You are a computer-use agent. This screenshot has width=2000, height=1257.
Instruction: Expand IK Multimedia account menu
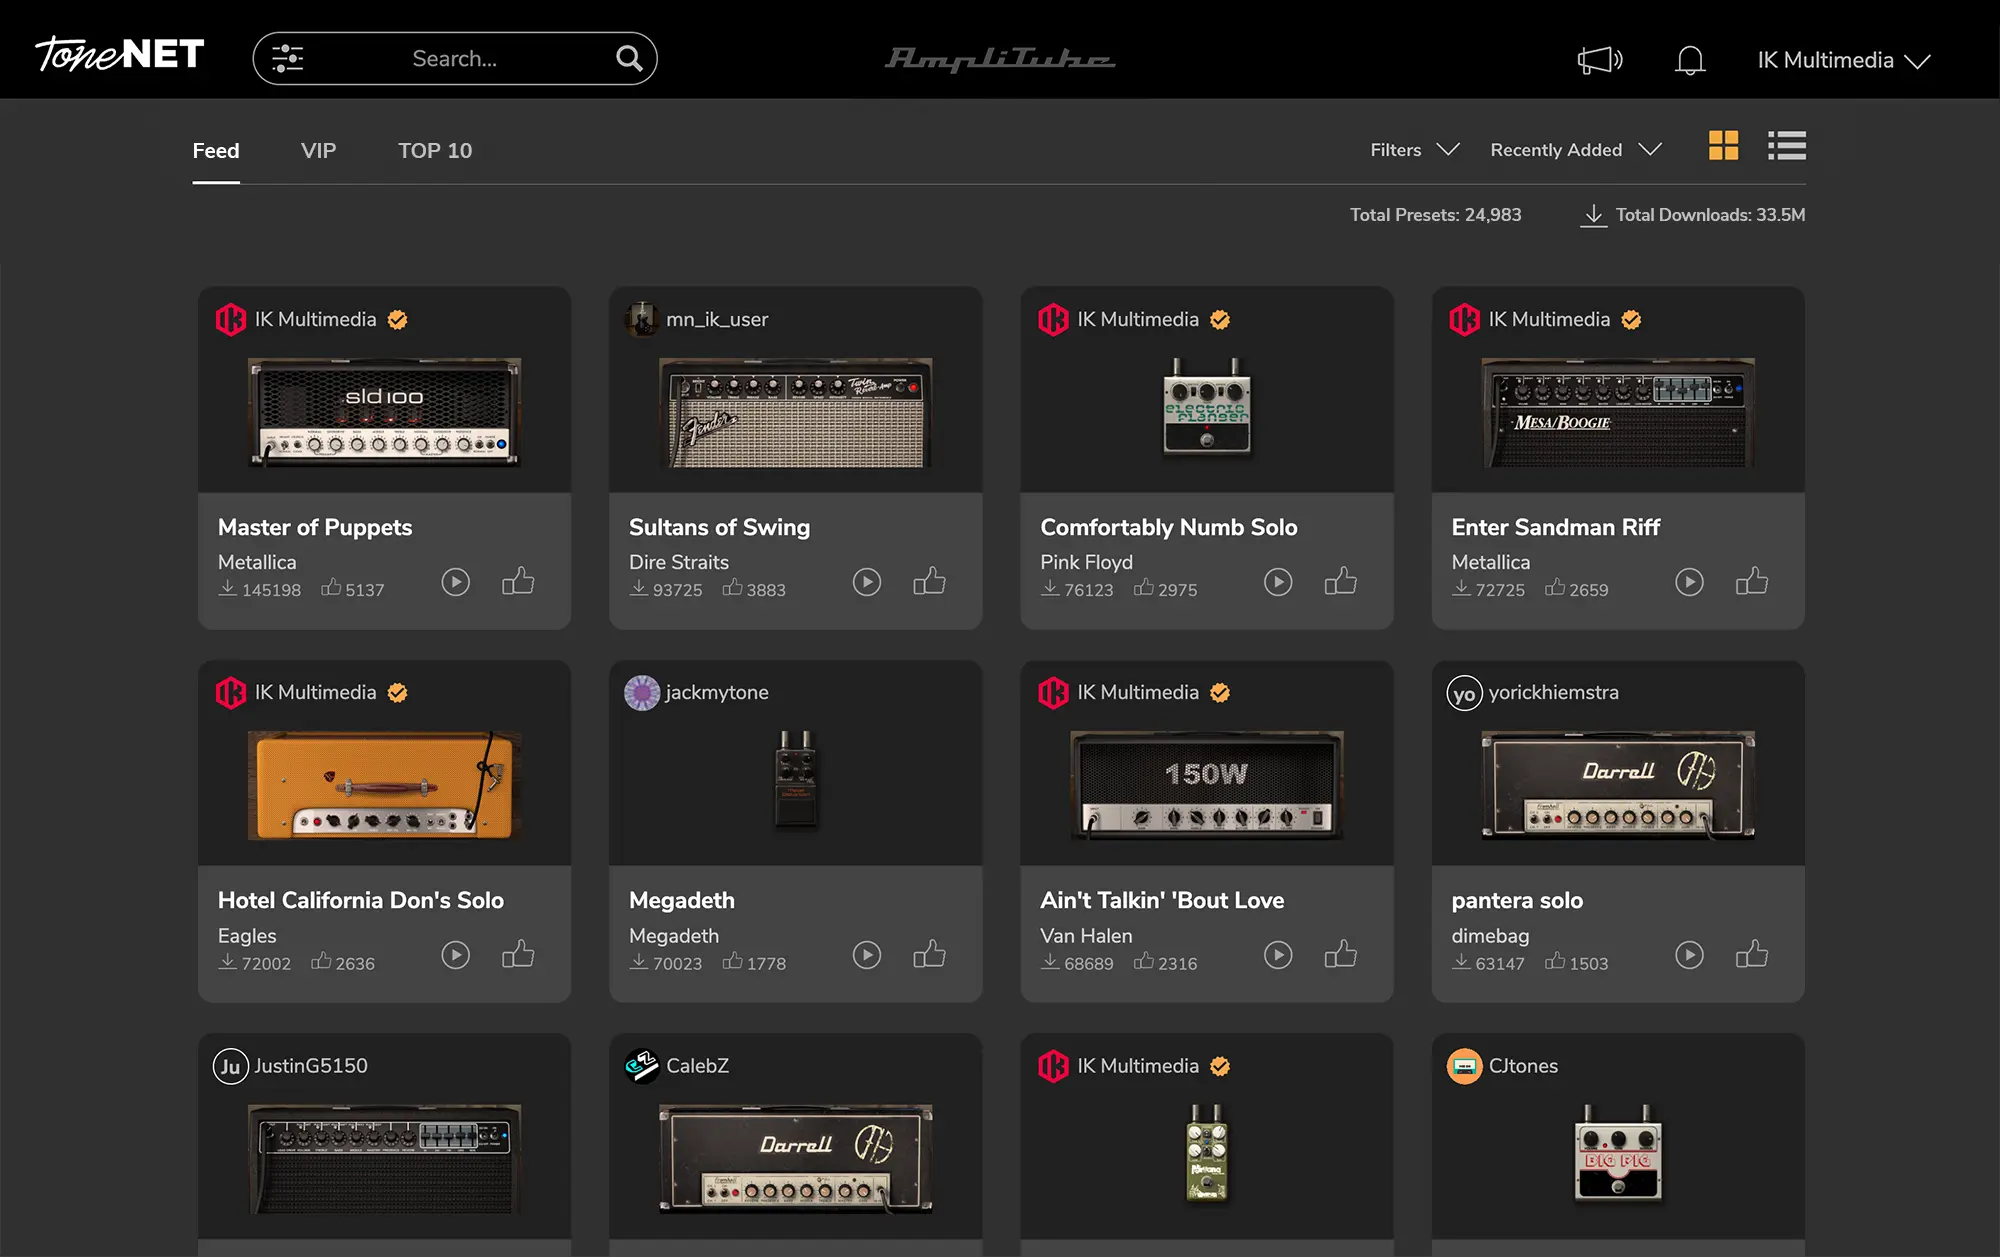[1843, 60]
